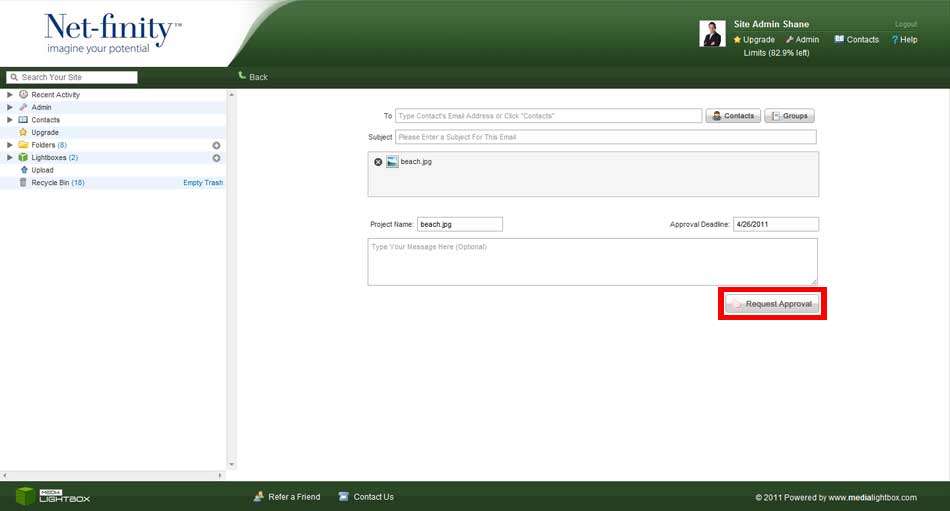Select Upgrade in the sidebar
950x511 pixels.
tap(44, 133)
